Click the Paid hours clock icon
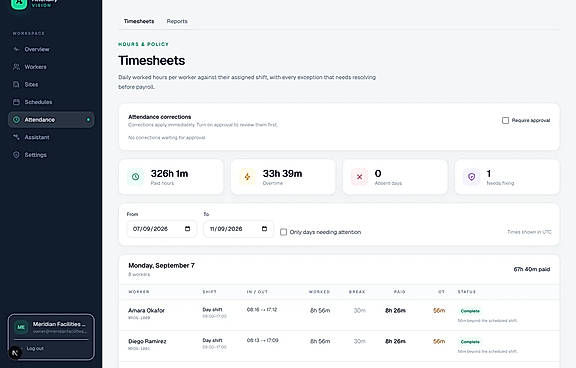 click(x=136, y=177)
